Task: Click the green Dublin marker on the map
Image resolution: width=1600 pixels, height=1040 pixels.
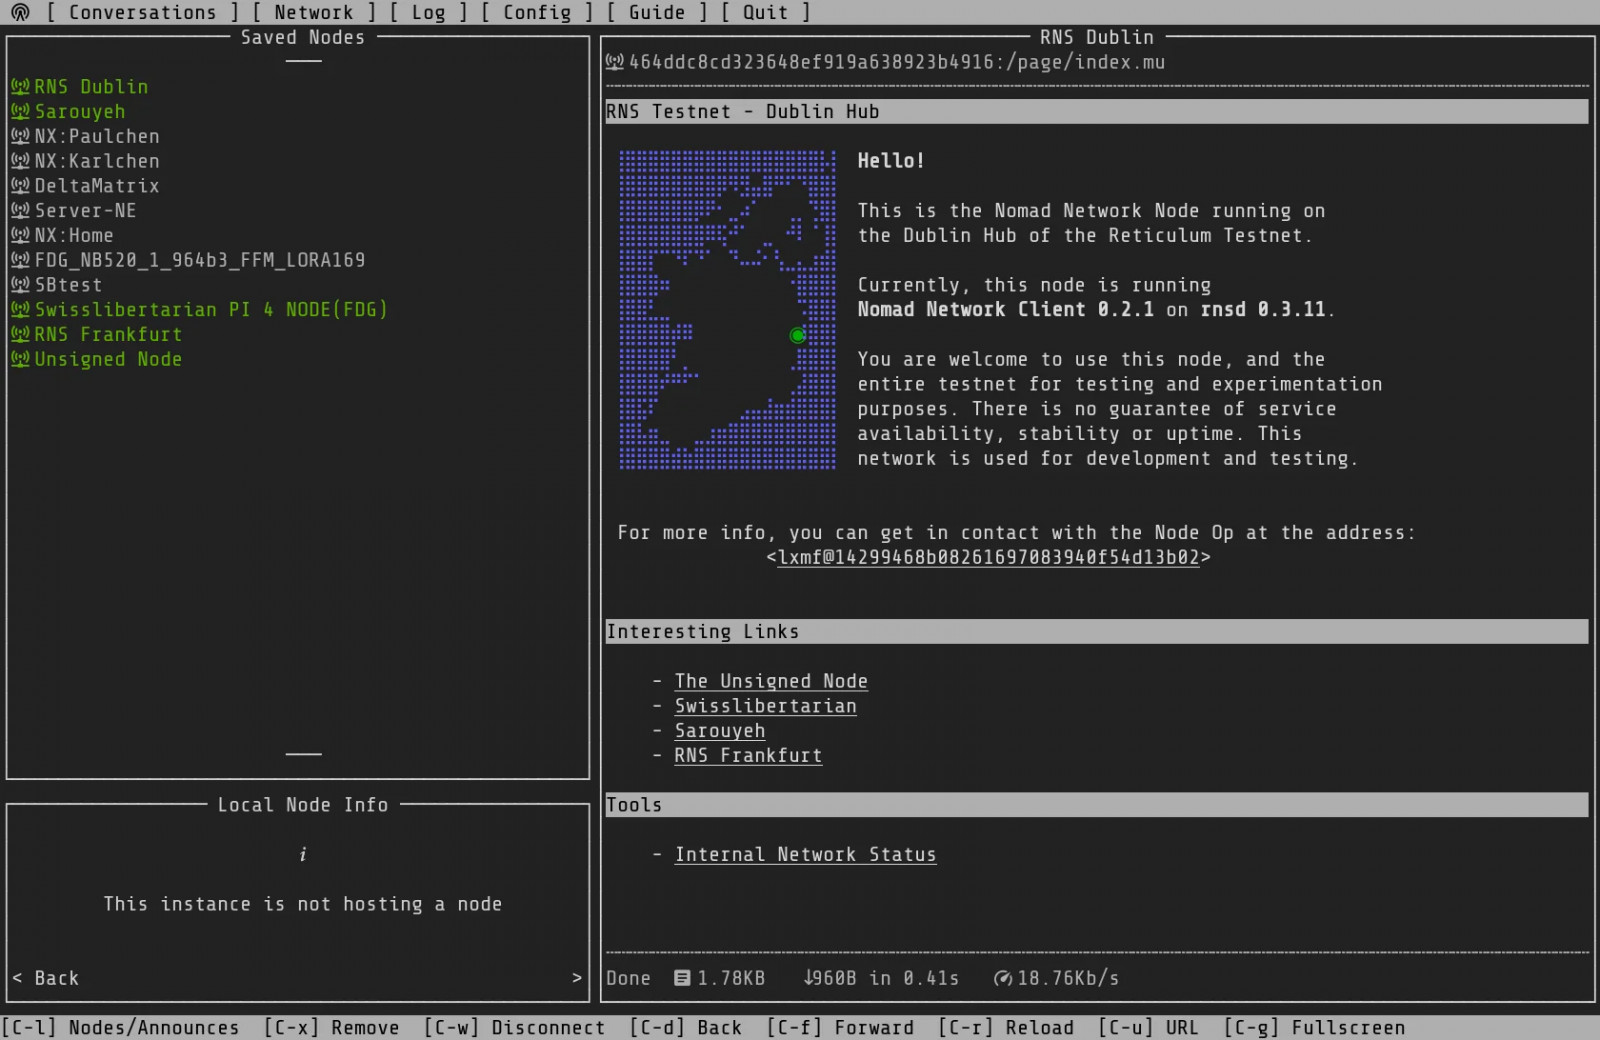Action: (x=797, y=336)
